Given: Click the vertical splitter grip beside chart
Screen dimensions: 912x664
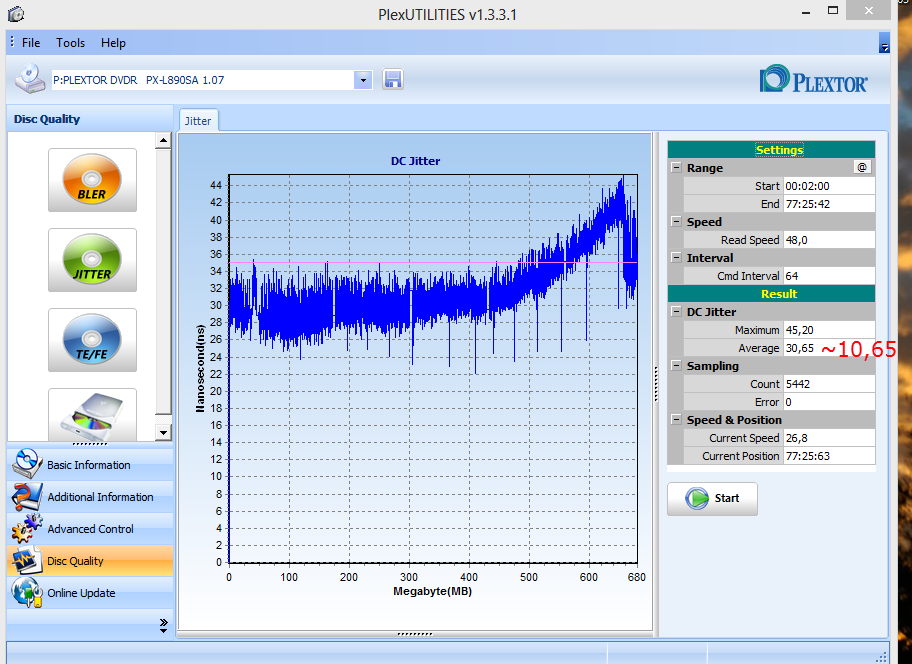Looking at the screenshot, I should 656,384.
